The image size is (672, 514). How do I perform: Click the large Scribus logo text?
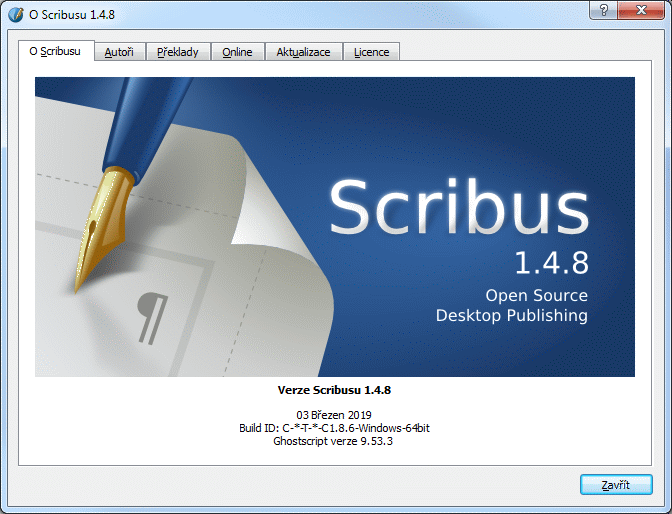click(459, 209)
